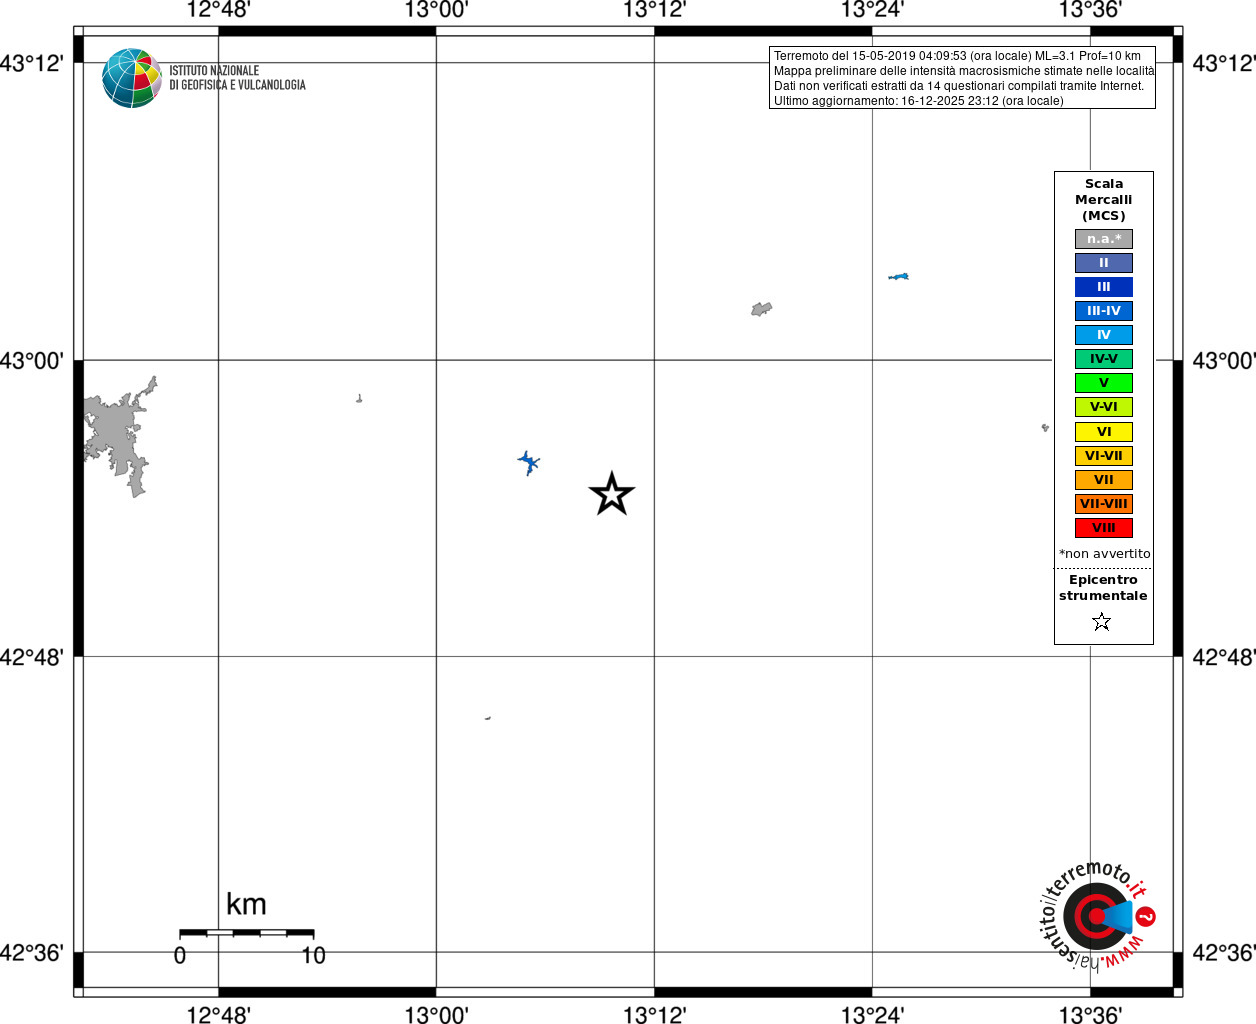Click the gray locality shape north of 43°00'
Viewport: 1256px width, 1024px height.
coord(761,309)
